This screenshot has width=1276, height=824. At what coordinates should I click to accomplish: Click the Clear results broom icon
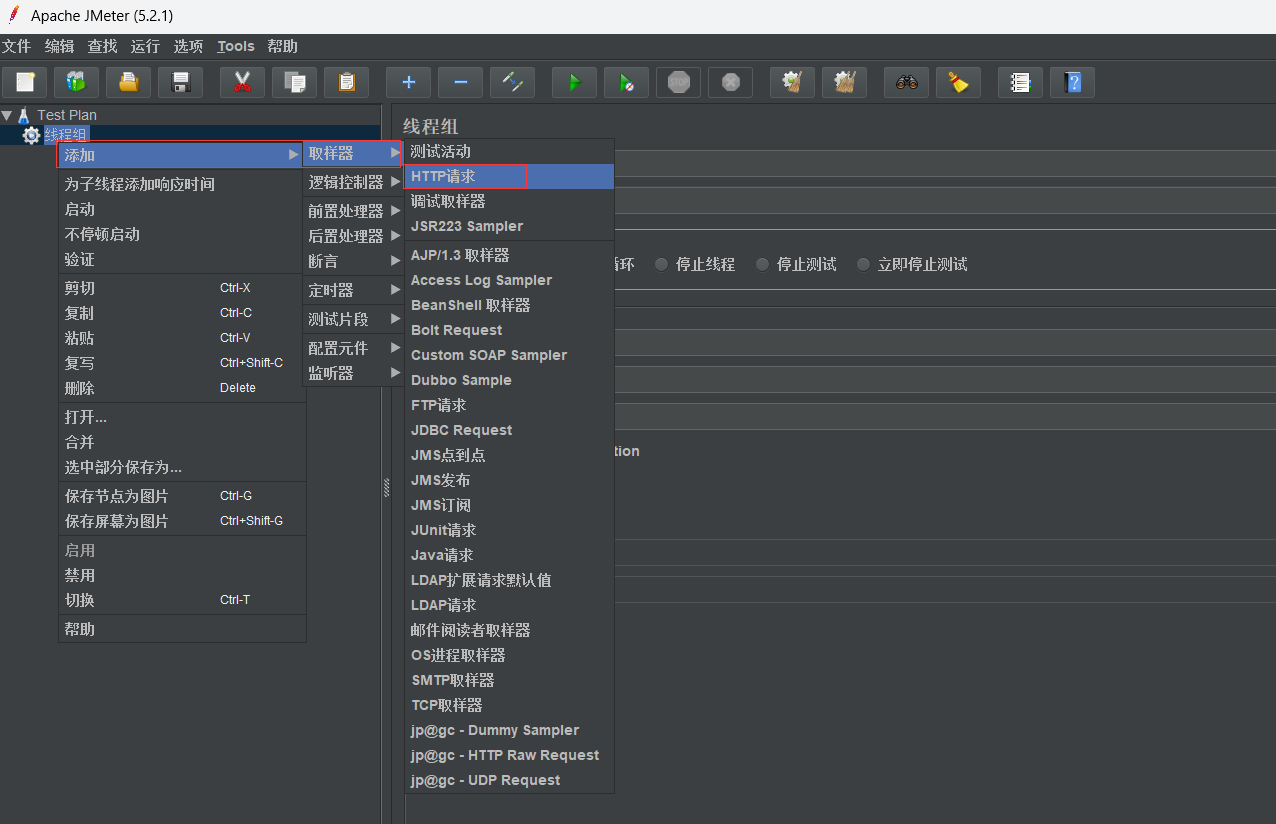792,82
